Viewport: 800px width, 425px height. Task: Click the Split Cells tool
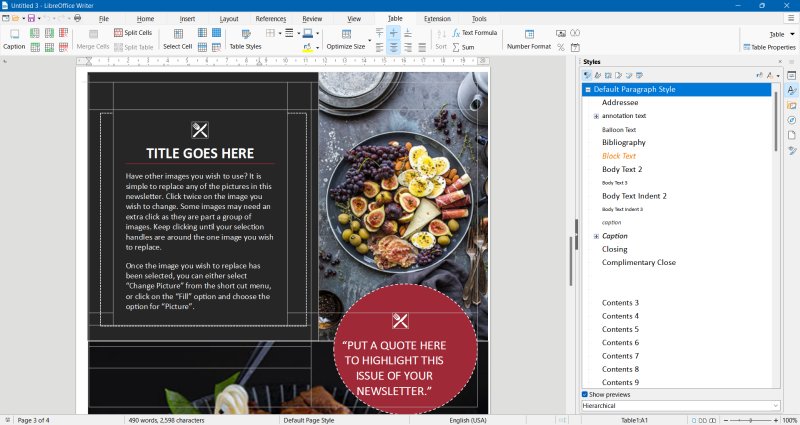pos(132,33)
